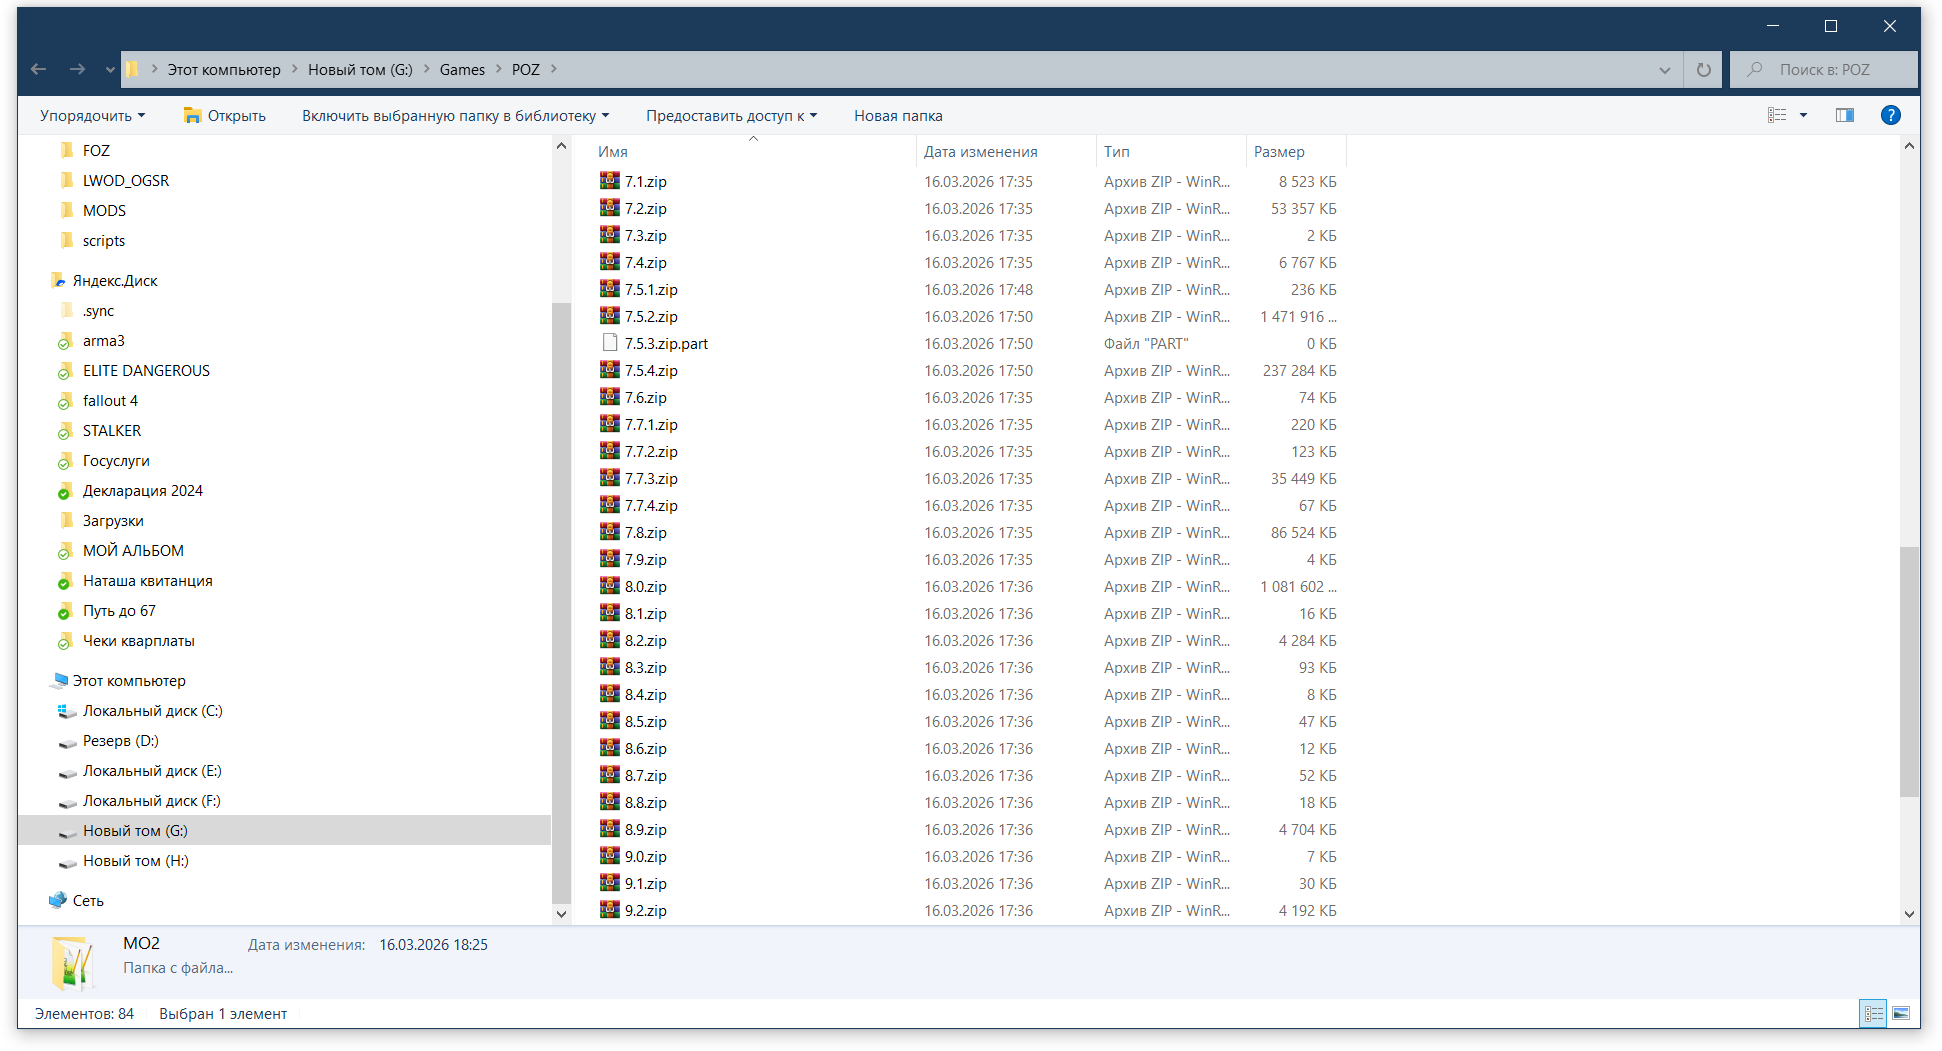Select file name 7.7.3.zip

point(651,479)
